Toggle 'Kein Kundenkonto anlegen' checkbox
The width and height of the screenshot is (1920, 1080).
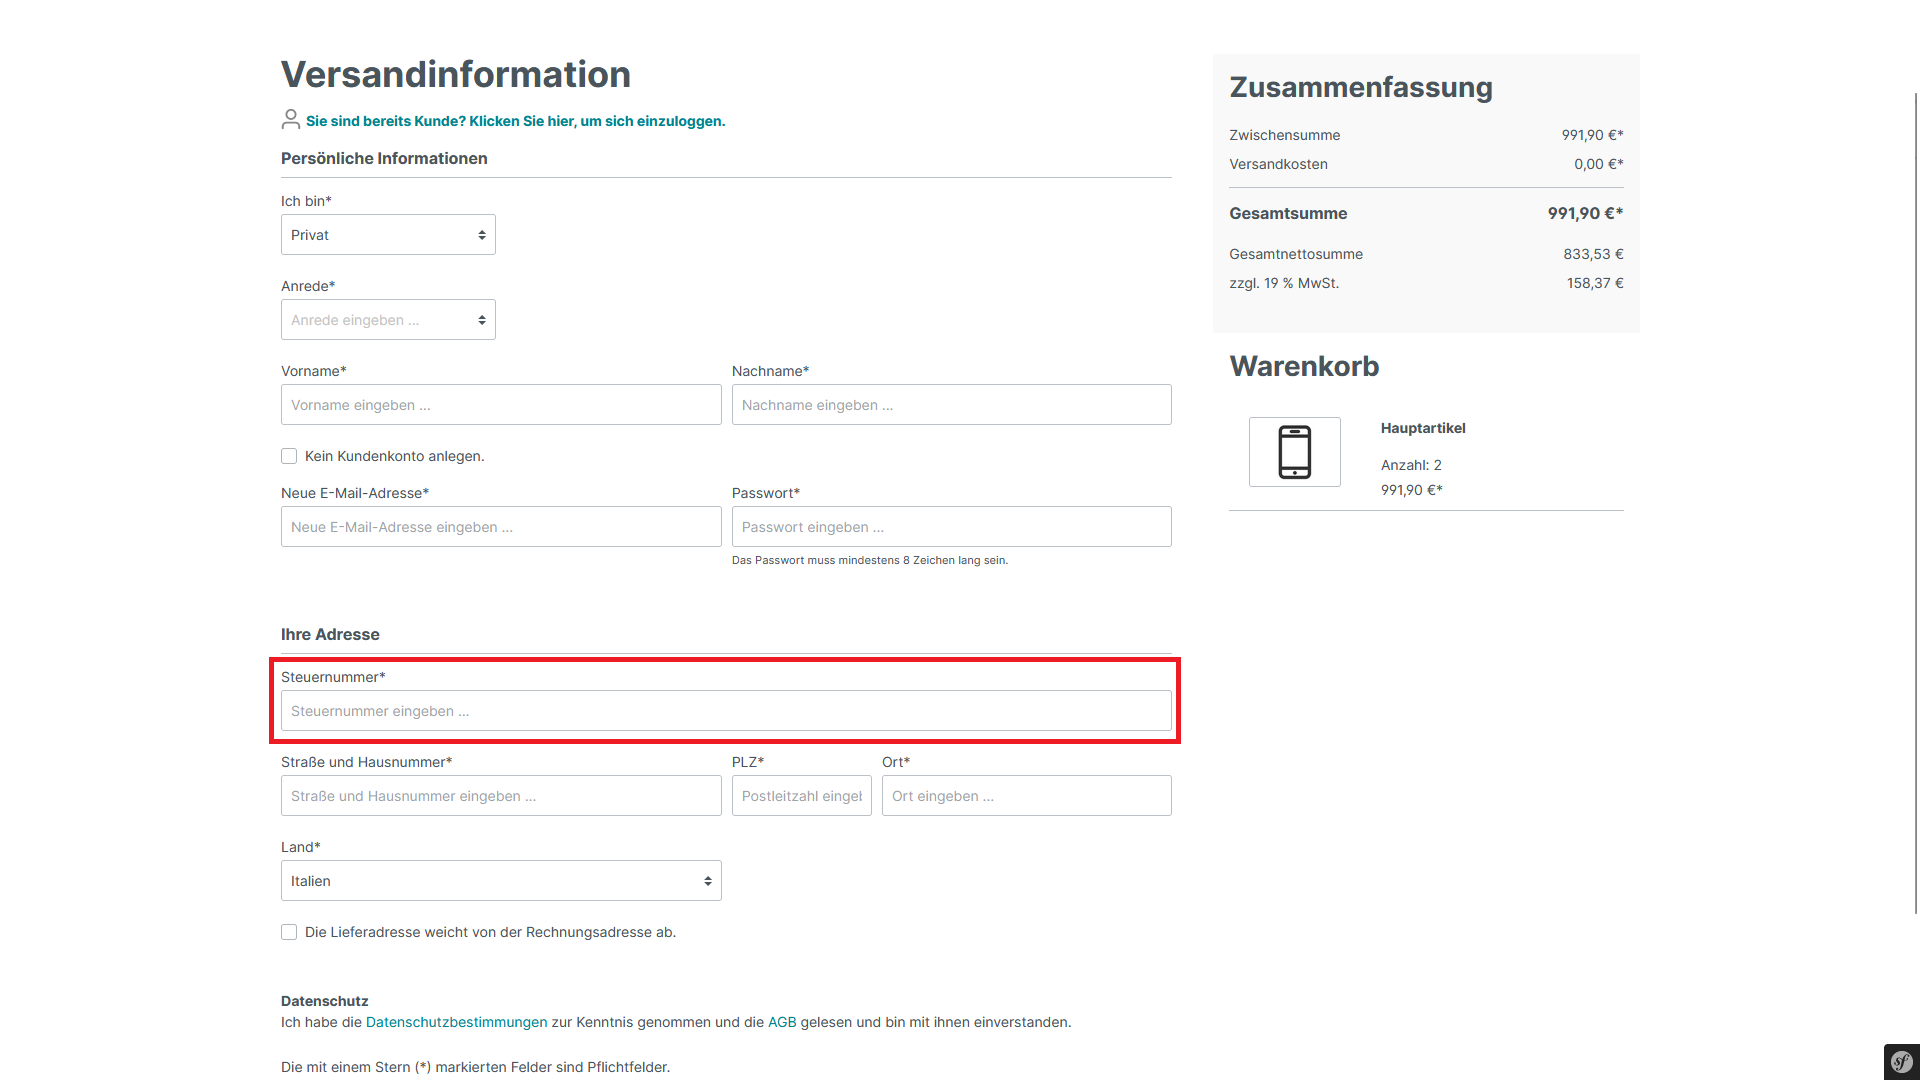(x=289, y=456)
